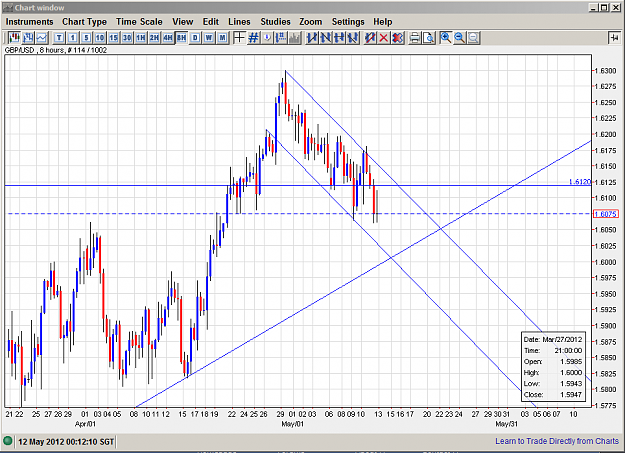Select the bar chart type icon
Image resolution: width=625 pixels, height=453 pixels.
[x=28, y=38]
